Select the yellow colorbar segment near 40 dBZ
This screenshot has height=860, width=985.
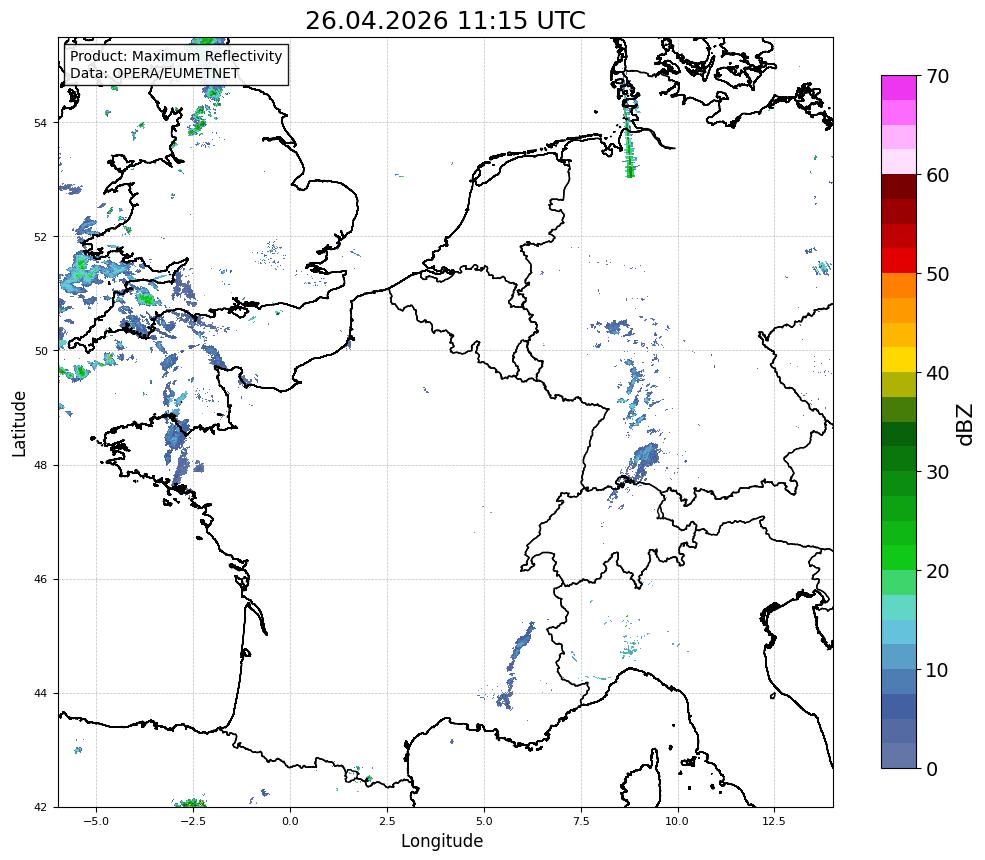pos(898,359)
